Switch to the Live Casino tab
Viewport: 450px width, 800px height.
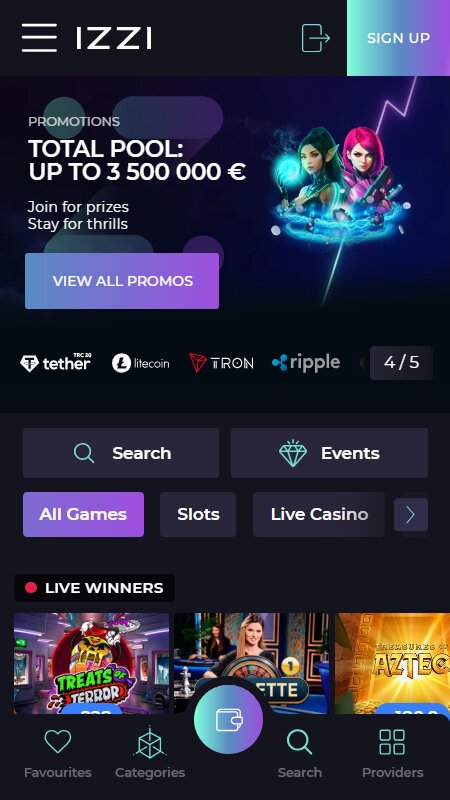pos(319,514)
